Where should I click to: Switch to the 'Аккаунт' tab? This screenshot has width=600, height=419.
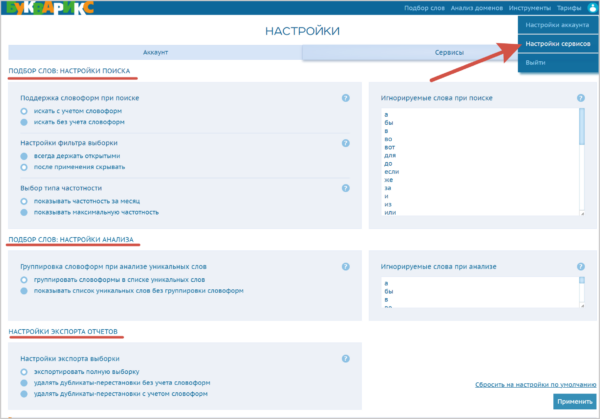tap(155, 52)
